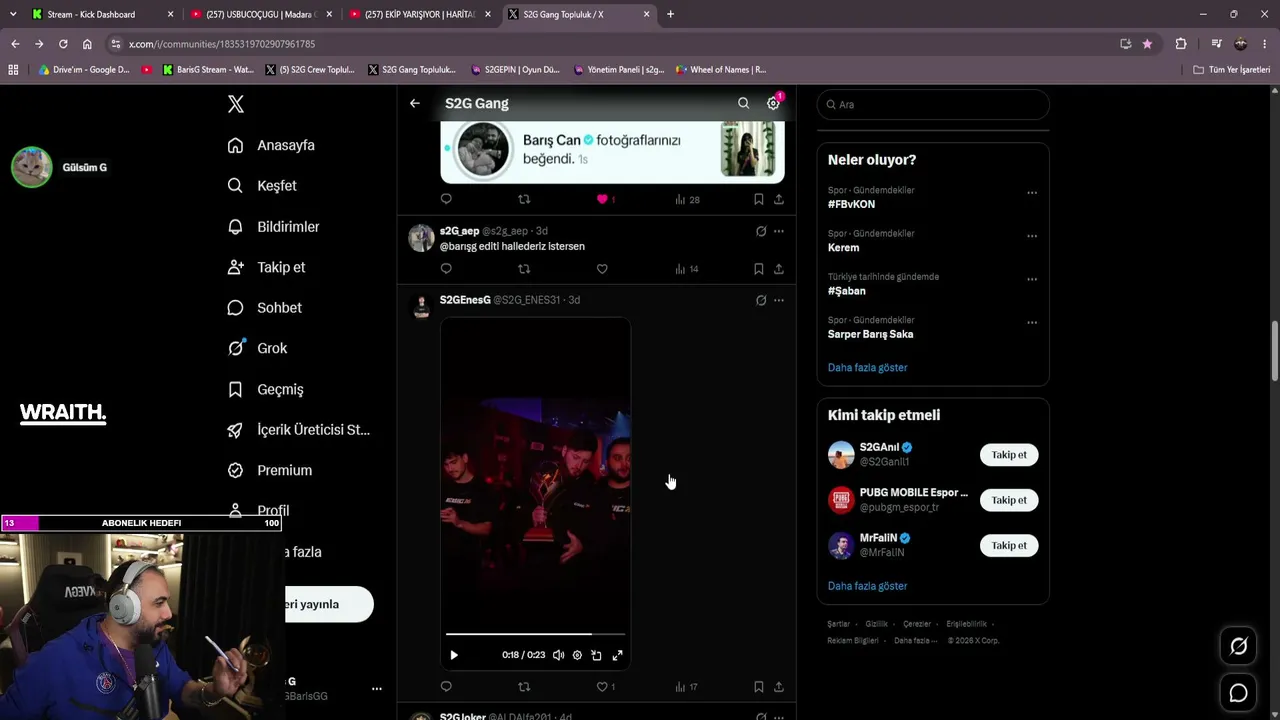The width and height of the screenshot is (1280, 720).
Task: Click the bookmark star in address bar
Action: 1147,44
